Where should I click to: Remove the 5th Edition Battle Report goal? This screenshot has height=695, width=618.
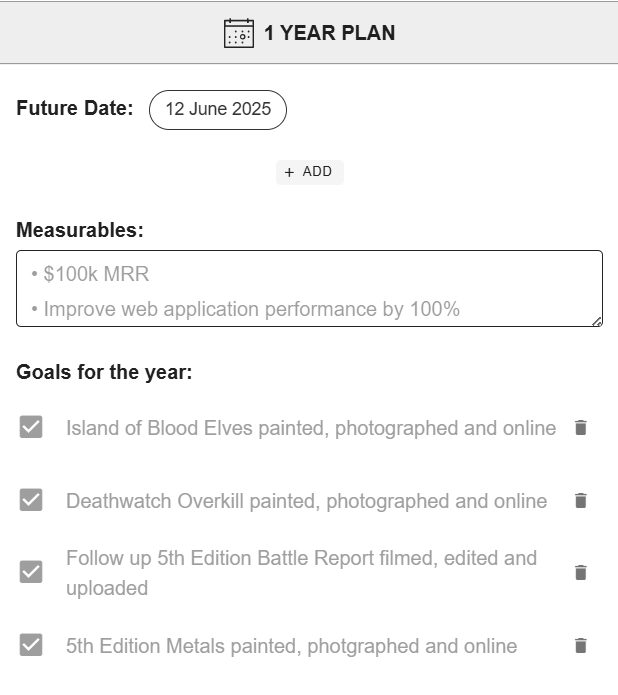click(x=581, y=573)
